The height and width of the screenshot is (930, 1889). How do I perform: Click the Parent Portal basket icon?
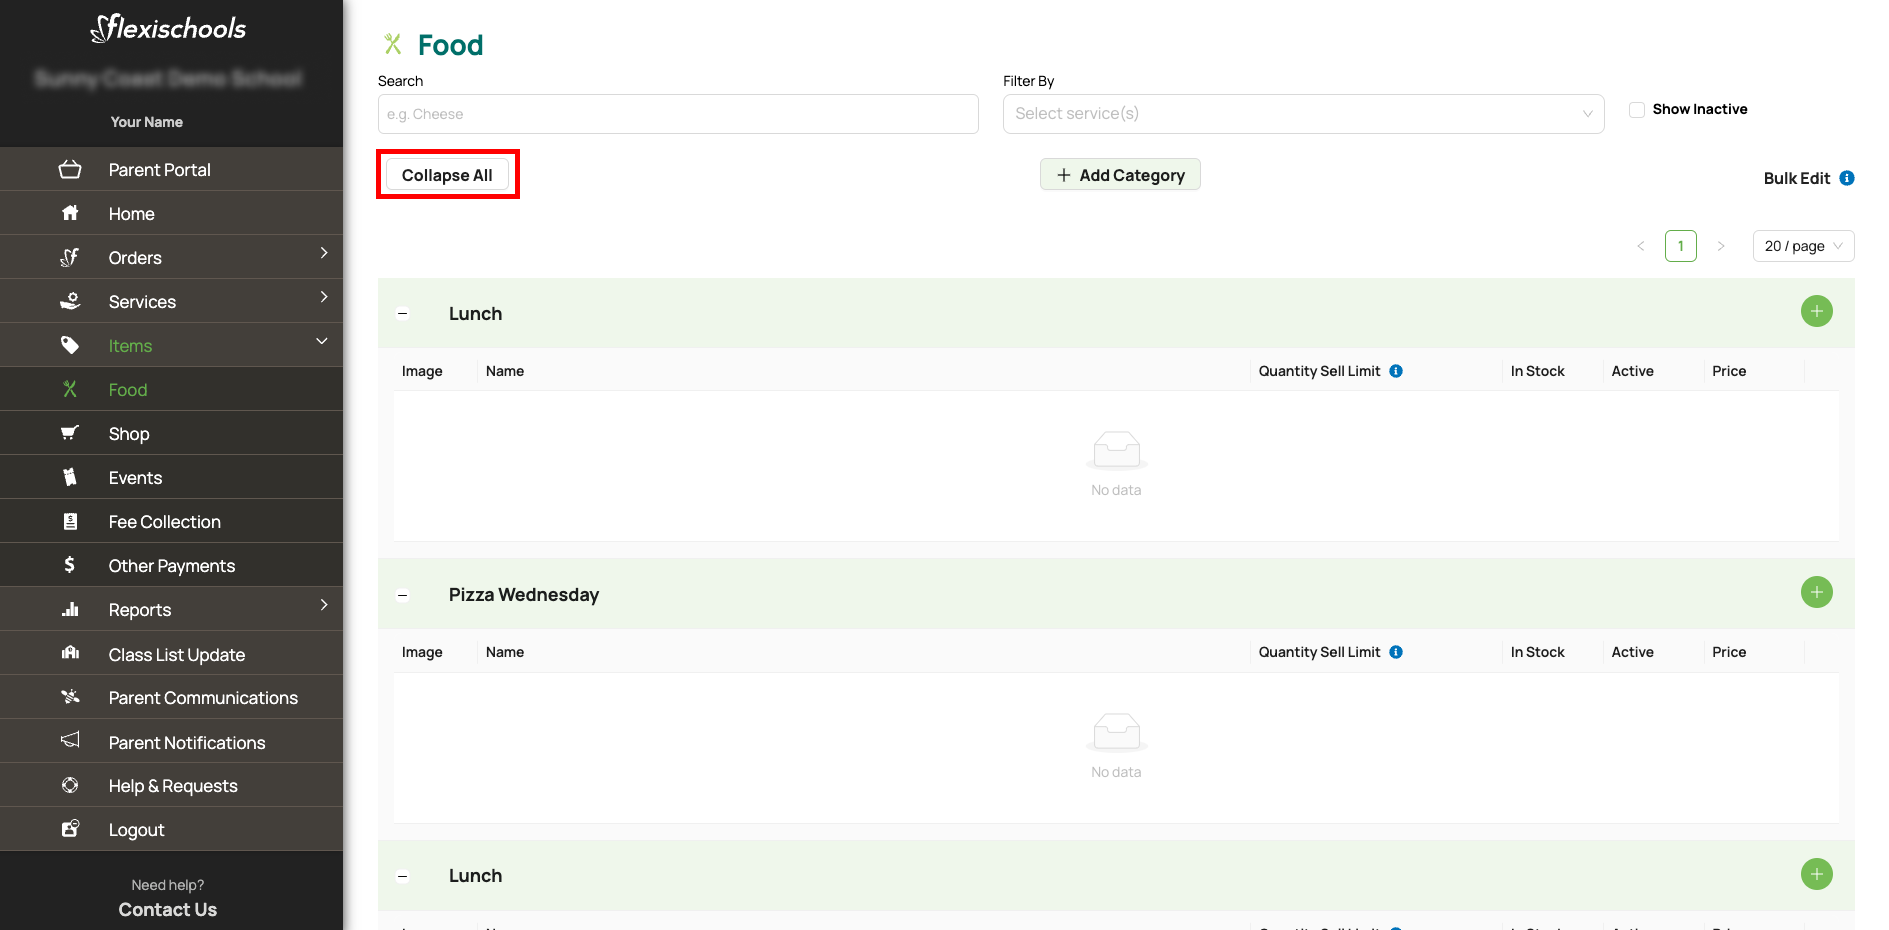click(x=70, y=170)
